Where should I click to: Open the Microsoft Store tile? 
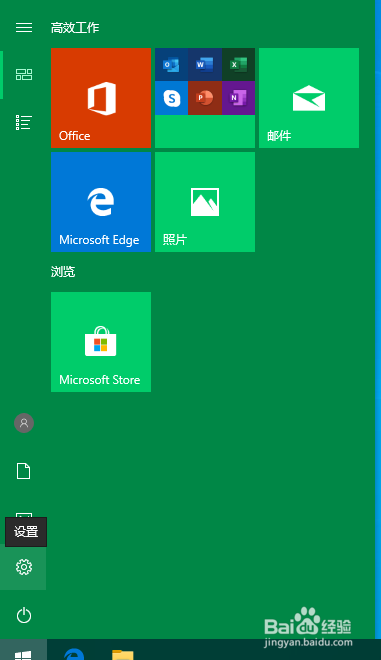[x=101, y=342]
